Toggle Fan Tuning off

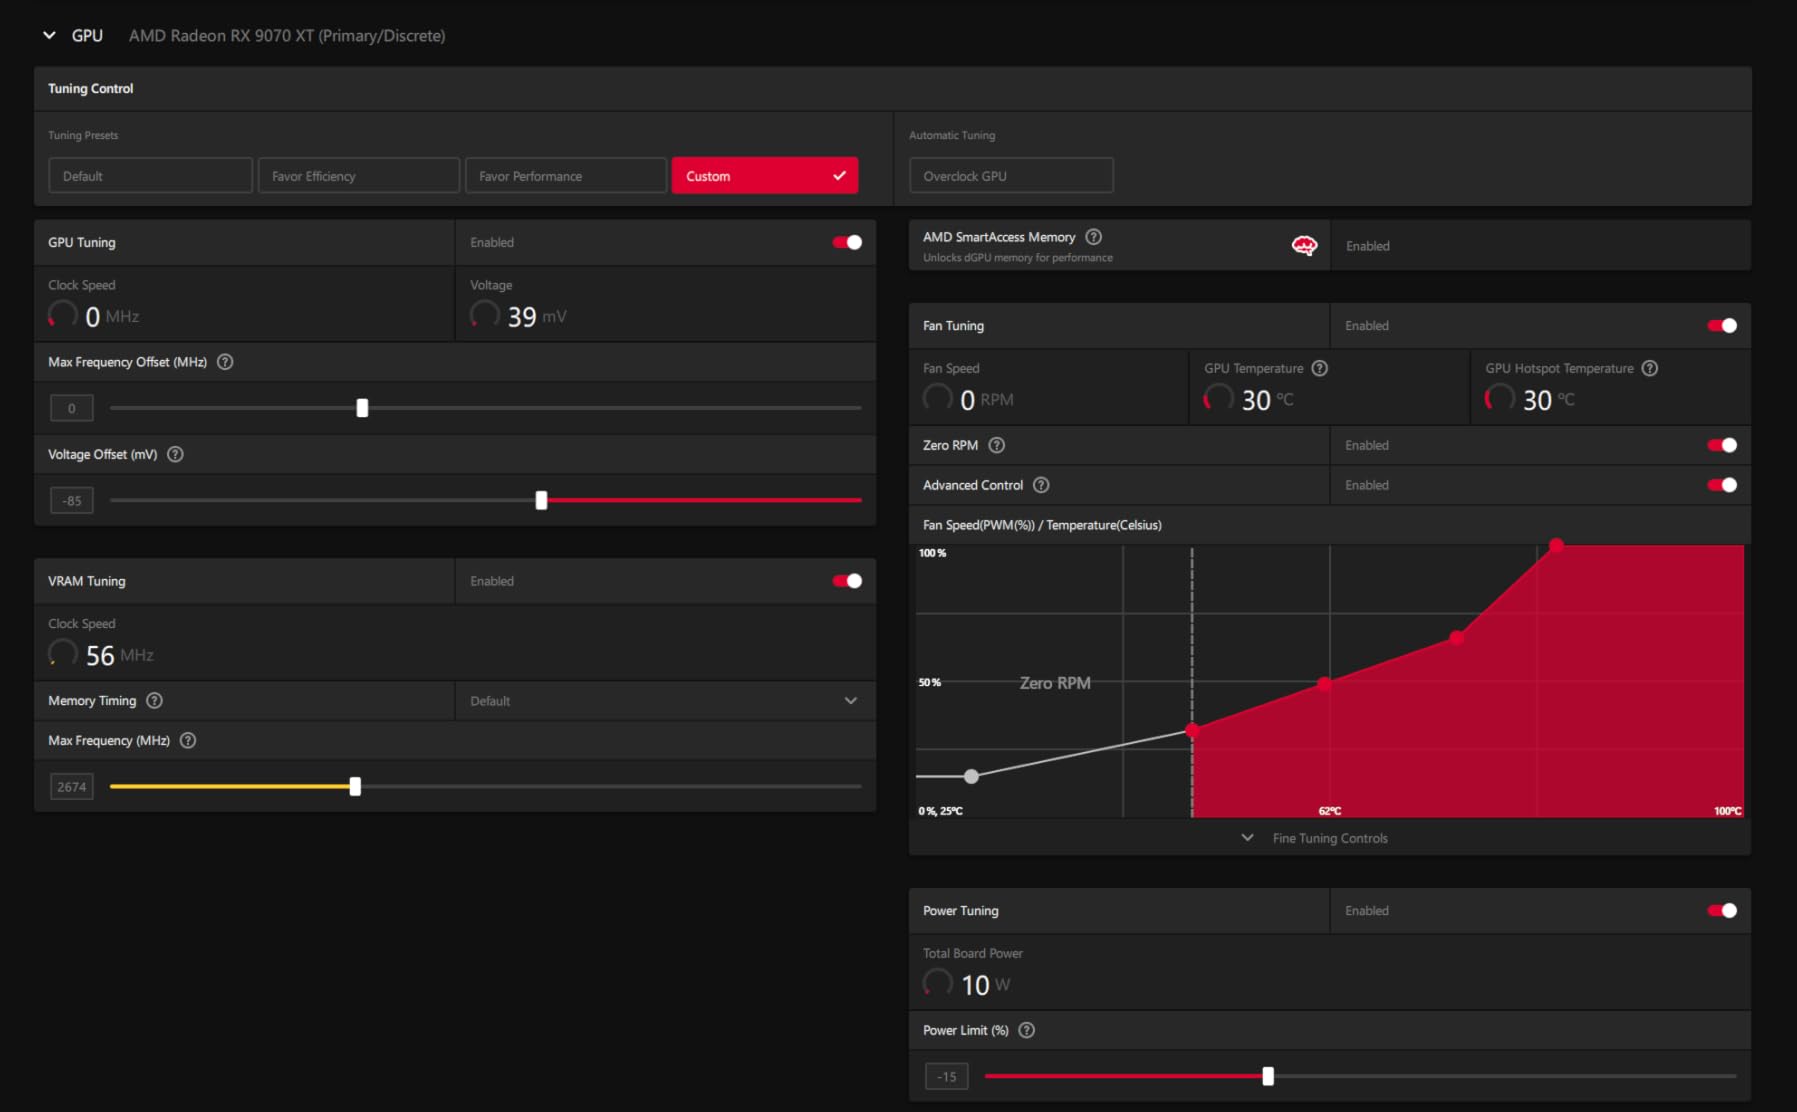(x=1722, y=326)
